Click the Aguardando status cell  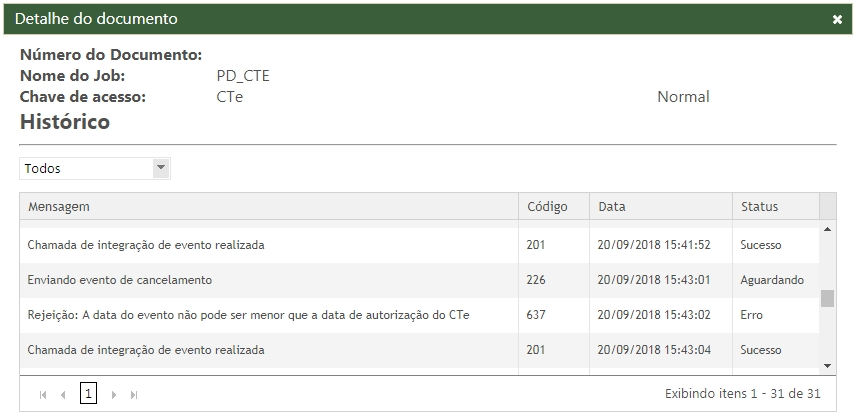[x=772, y=280]
